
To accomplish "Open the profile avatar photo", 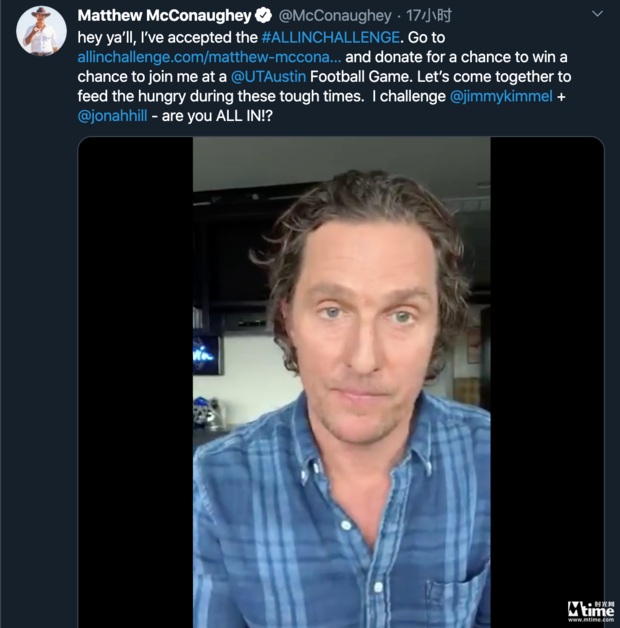I will click(x=41, y=31).
